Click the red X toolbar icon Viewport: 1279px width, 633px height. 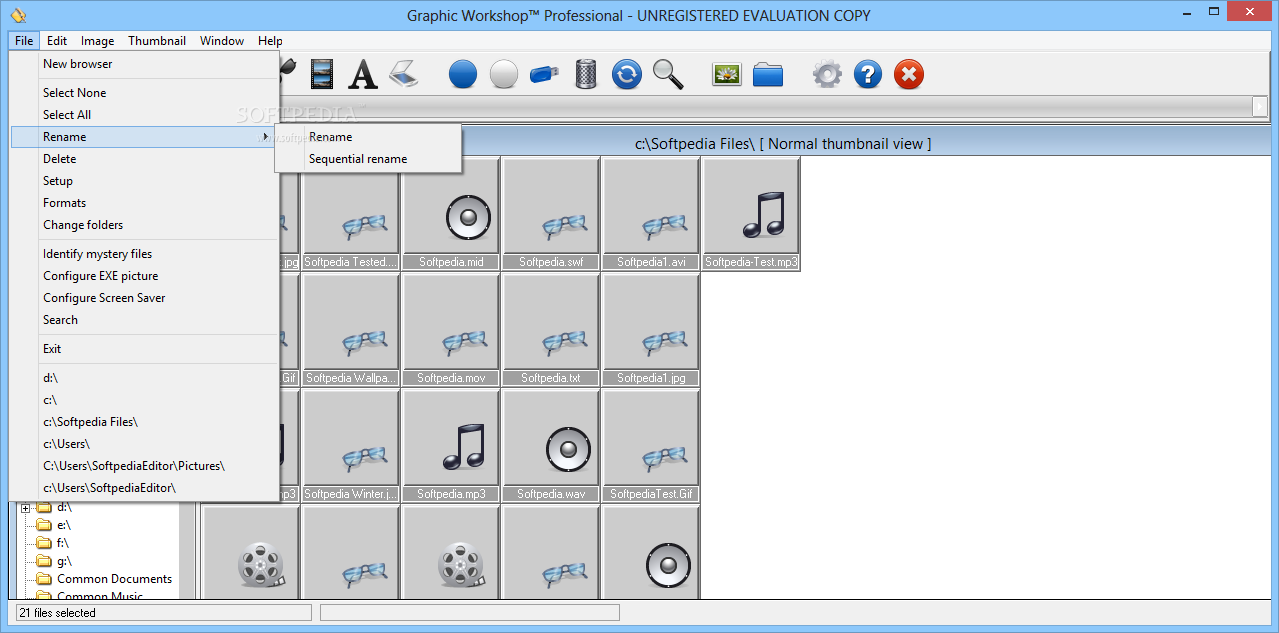tap(909, 74)
